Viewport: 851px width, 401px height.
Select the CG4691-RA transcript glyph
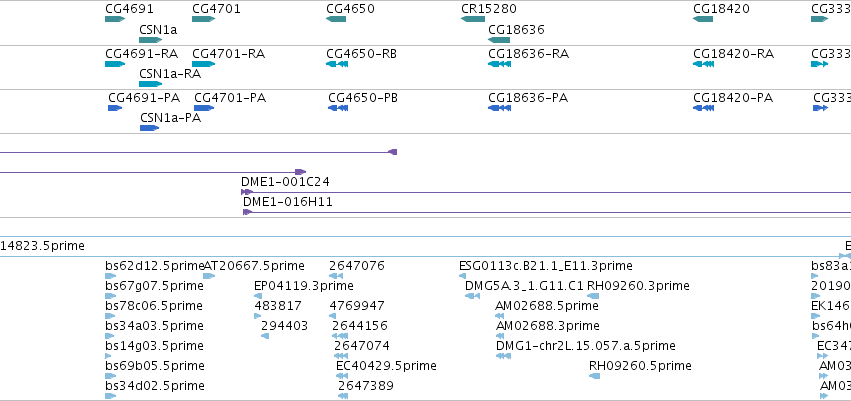[115, 64]
